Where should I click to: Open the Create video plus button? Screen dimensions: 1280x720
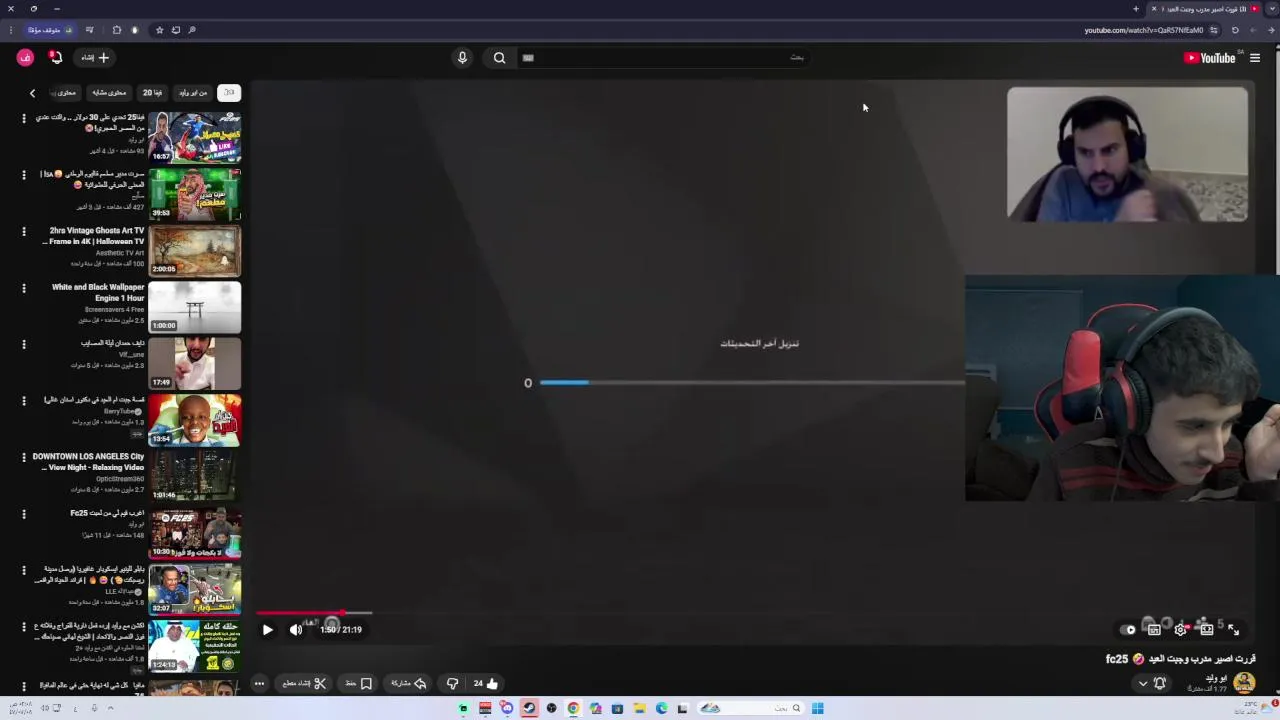tap(95, 58)
